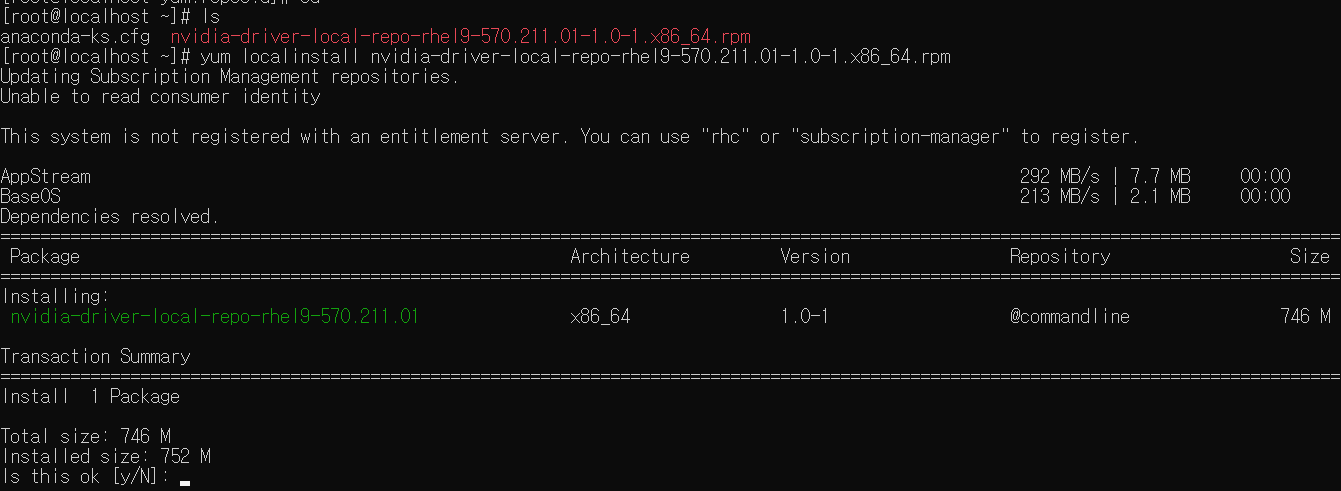Click the Repository column header
The width and height of the screenshot is (1341, 491).
[1060, 257]
